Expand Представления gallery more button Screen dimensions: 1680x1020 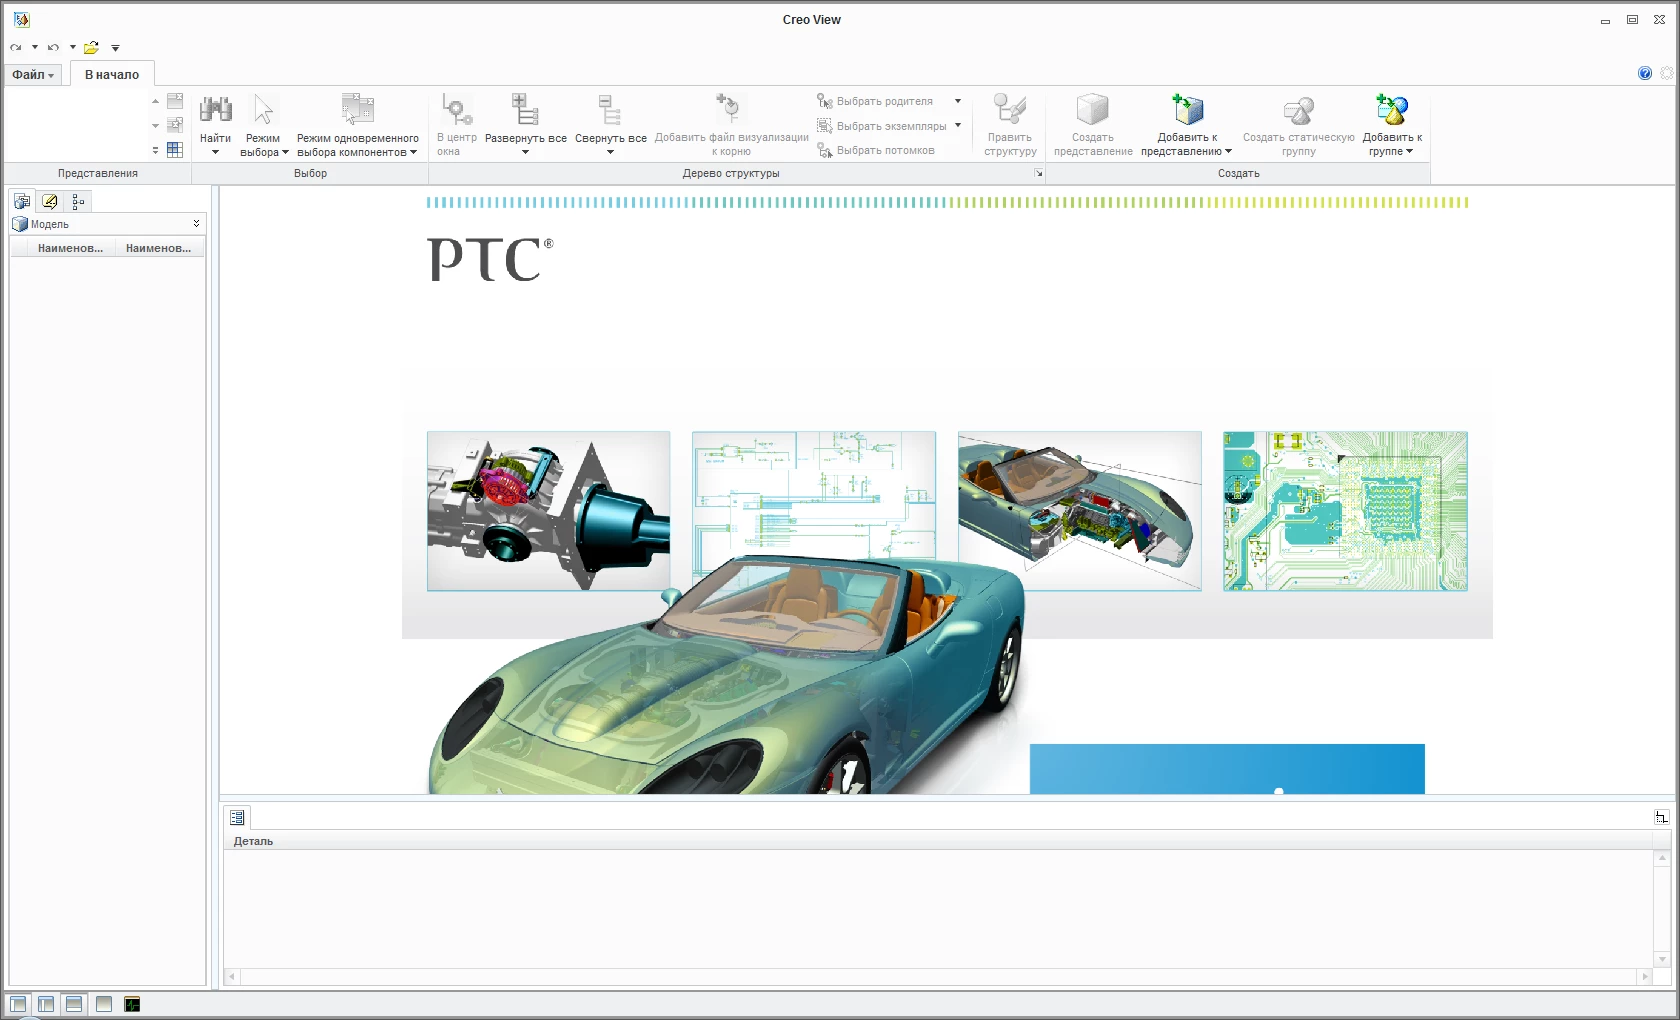pos(155,150)
